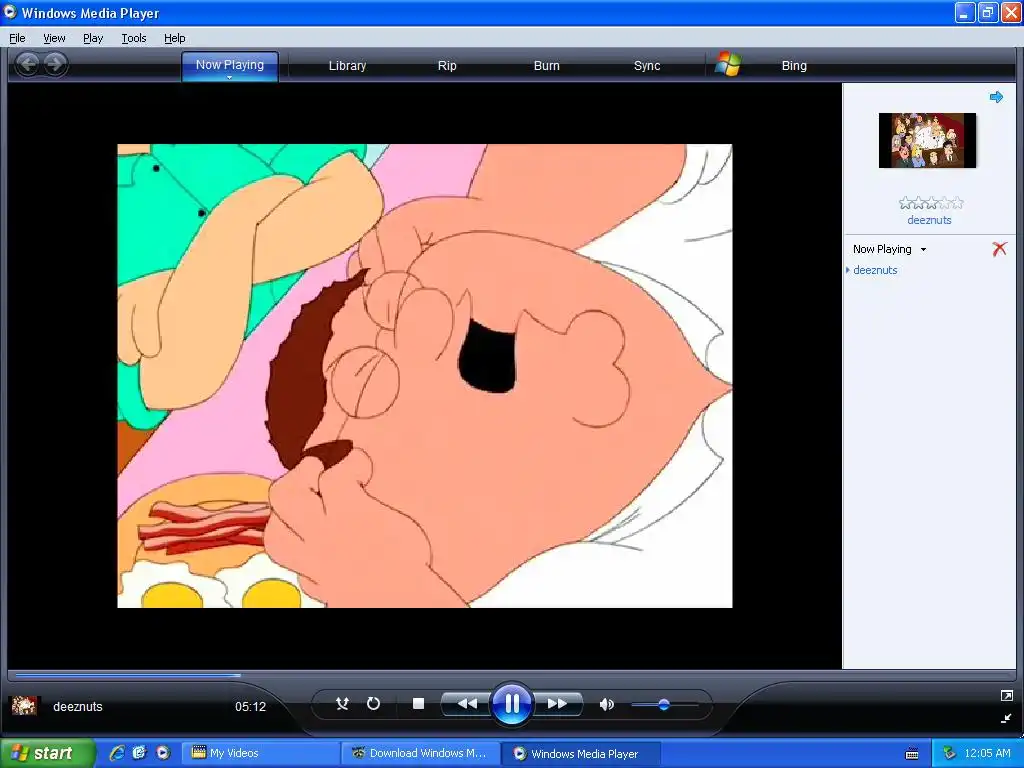
Task: Click the Next fast-forward button
Action: click(557, 703)
